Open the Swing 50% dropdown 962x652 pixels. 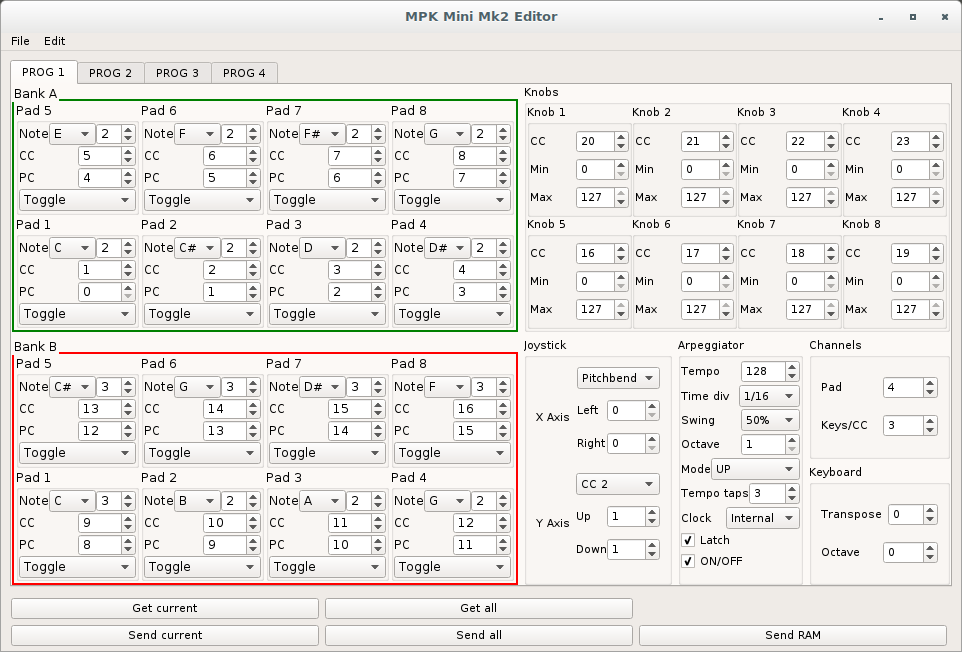click(x=769, y=420)
